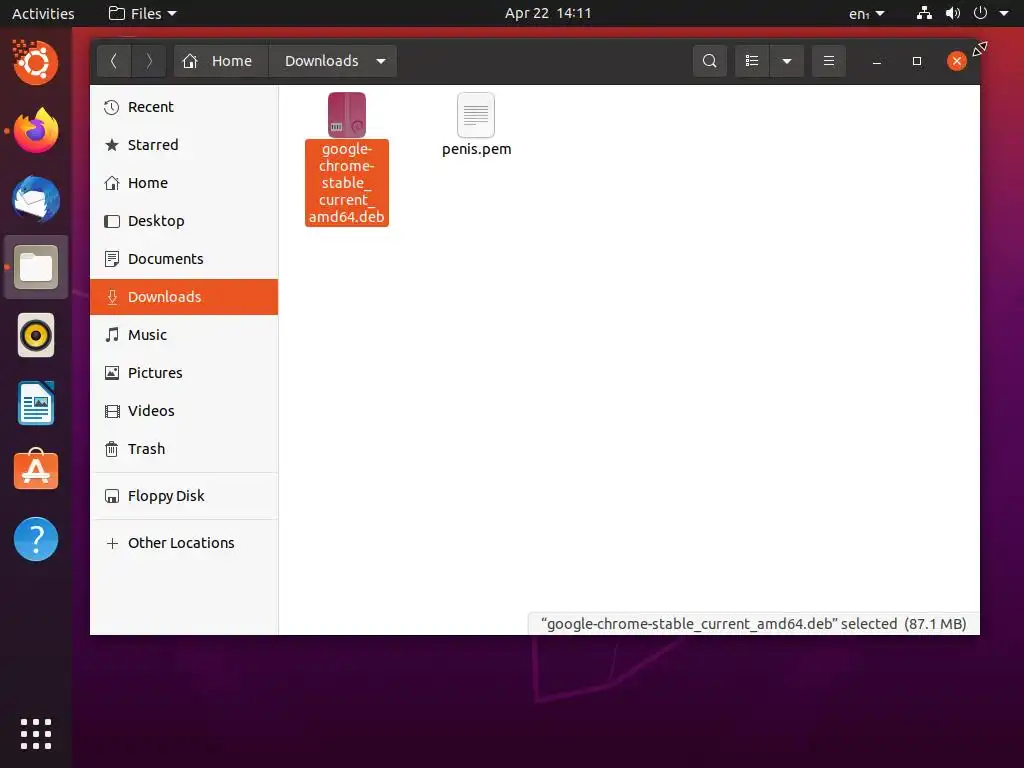The width and height of the screenshot is (1024, 768).
Task: Select the penis.pem file icon
Action: [476, 115]
